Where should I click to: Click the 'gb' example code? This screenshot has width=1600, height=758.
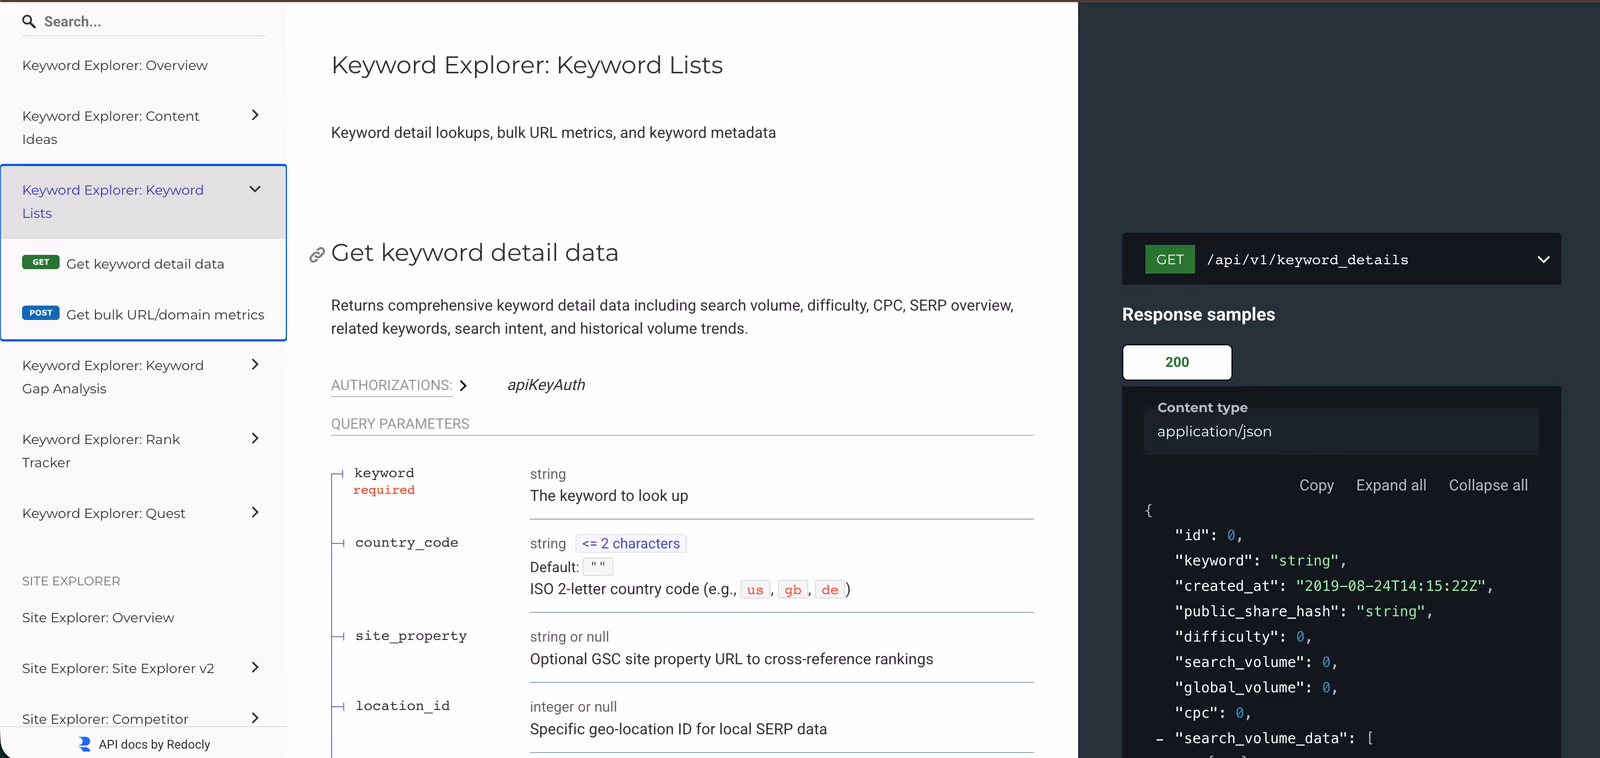coord(793,590)
